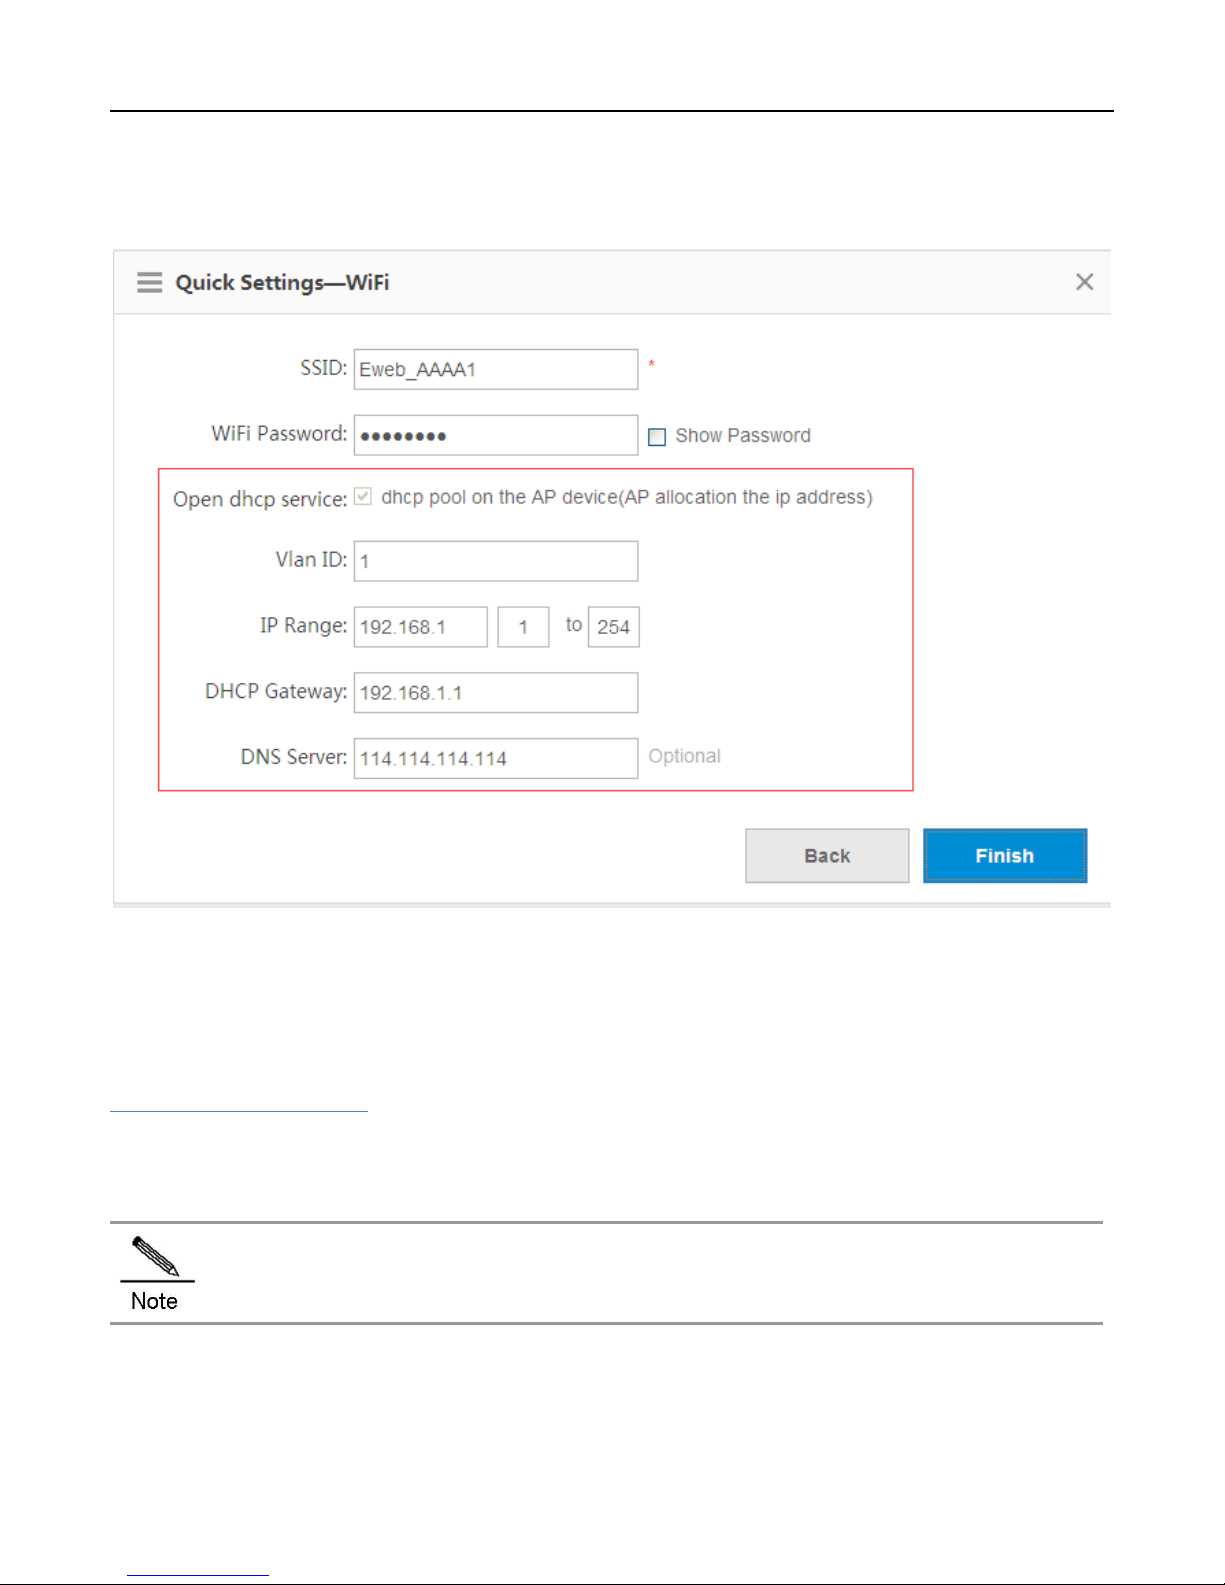The width and height of the screenshot is (1225, 1585).
Task: Select the Vlan ID text box
Action: tap(496, 561)
